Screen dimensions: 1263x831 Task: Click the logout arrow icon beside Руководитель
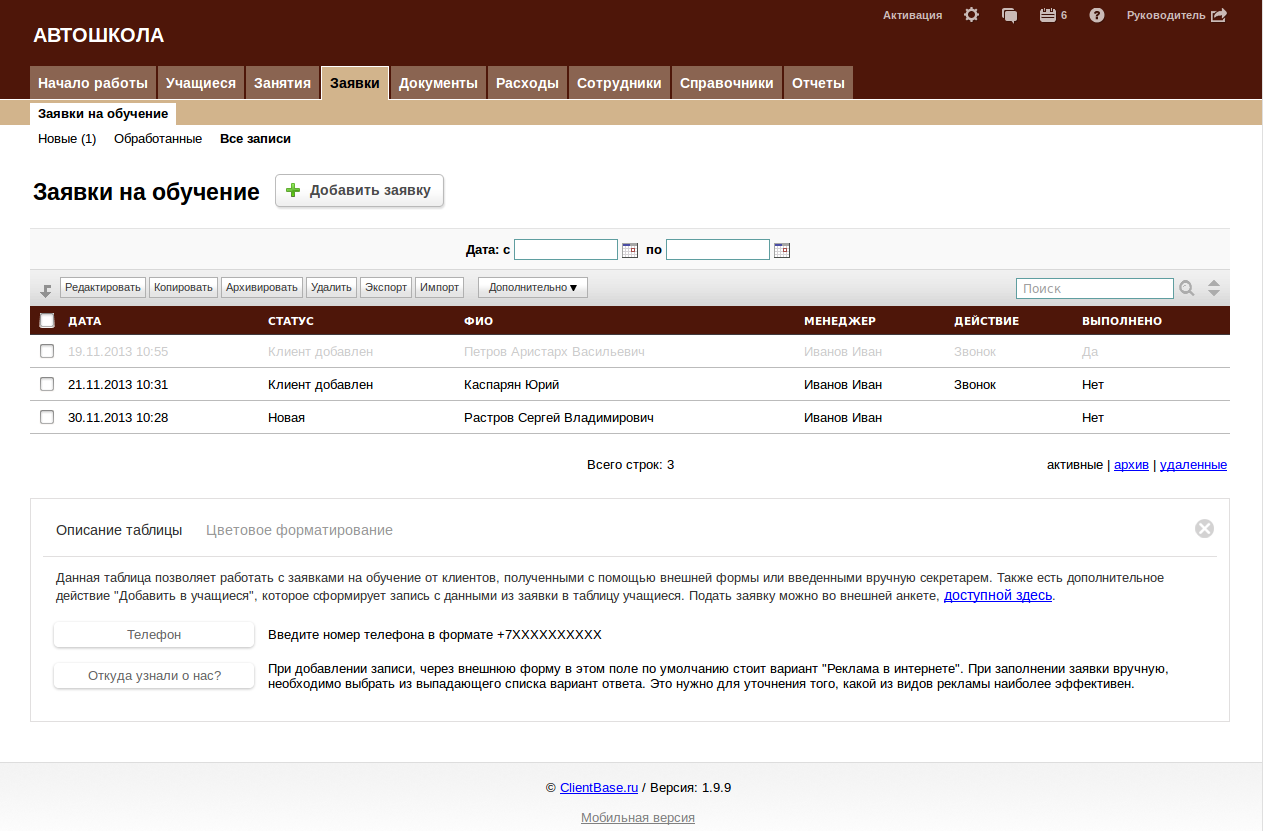click(x=1219, y=15)
